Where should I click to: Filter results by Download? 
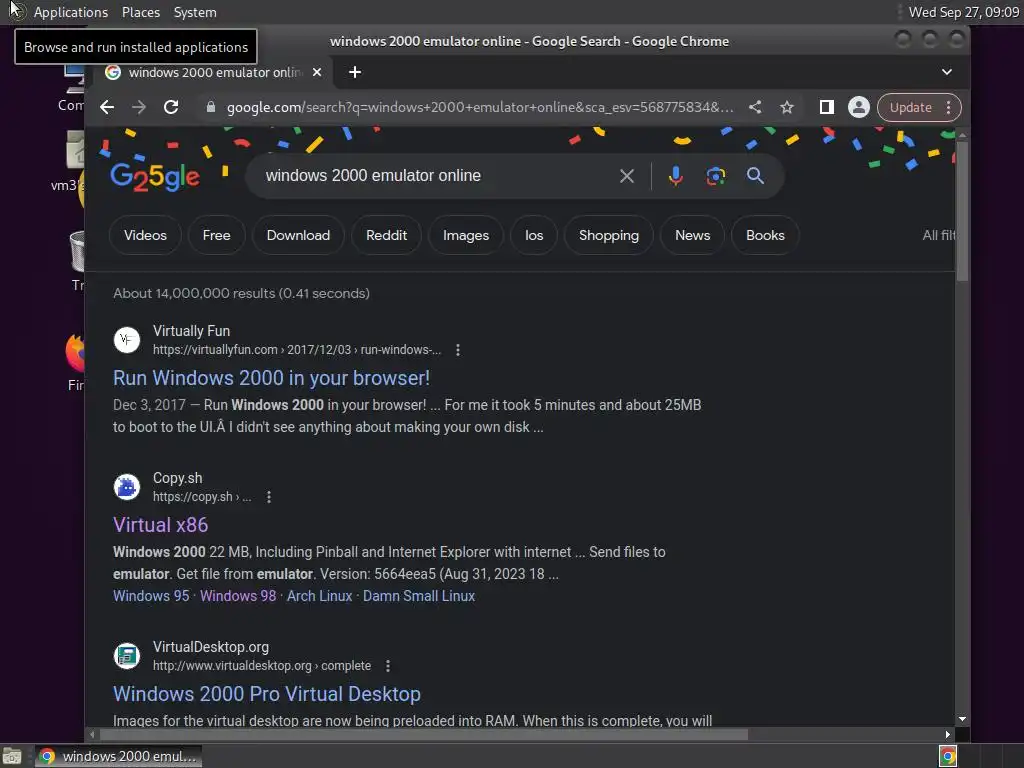pyautogui.click(x=298, y=235)
